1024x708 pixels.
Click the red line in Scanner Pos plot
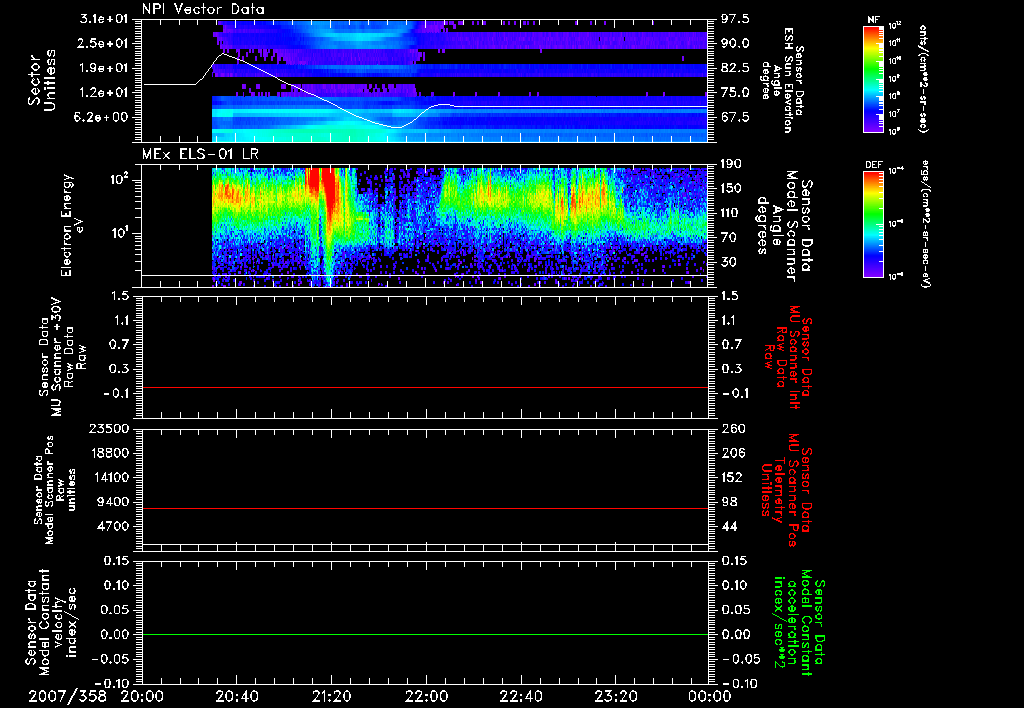[x=424, y=508]
